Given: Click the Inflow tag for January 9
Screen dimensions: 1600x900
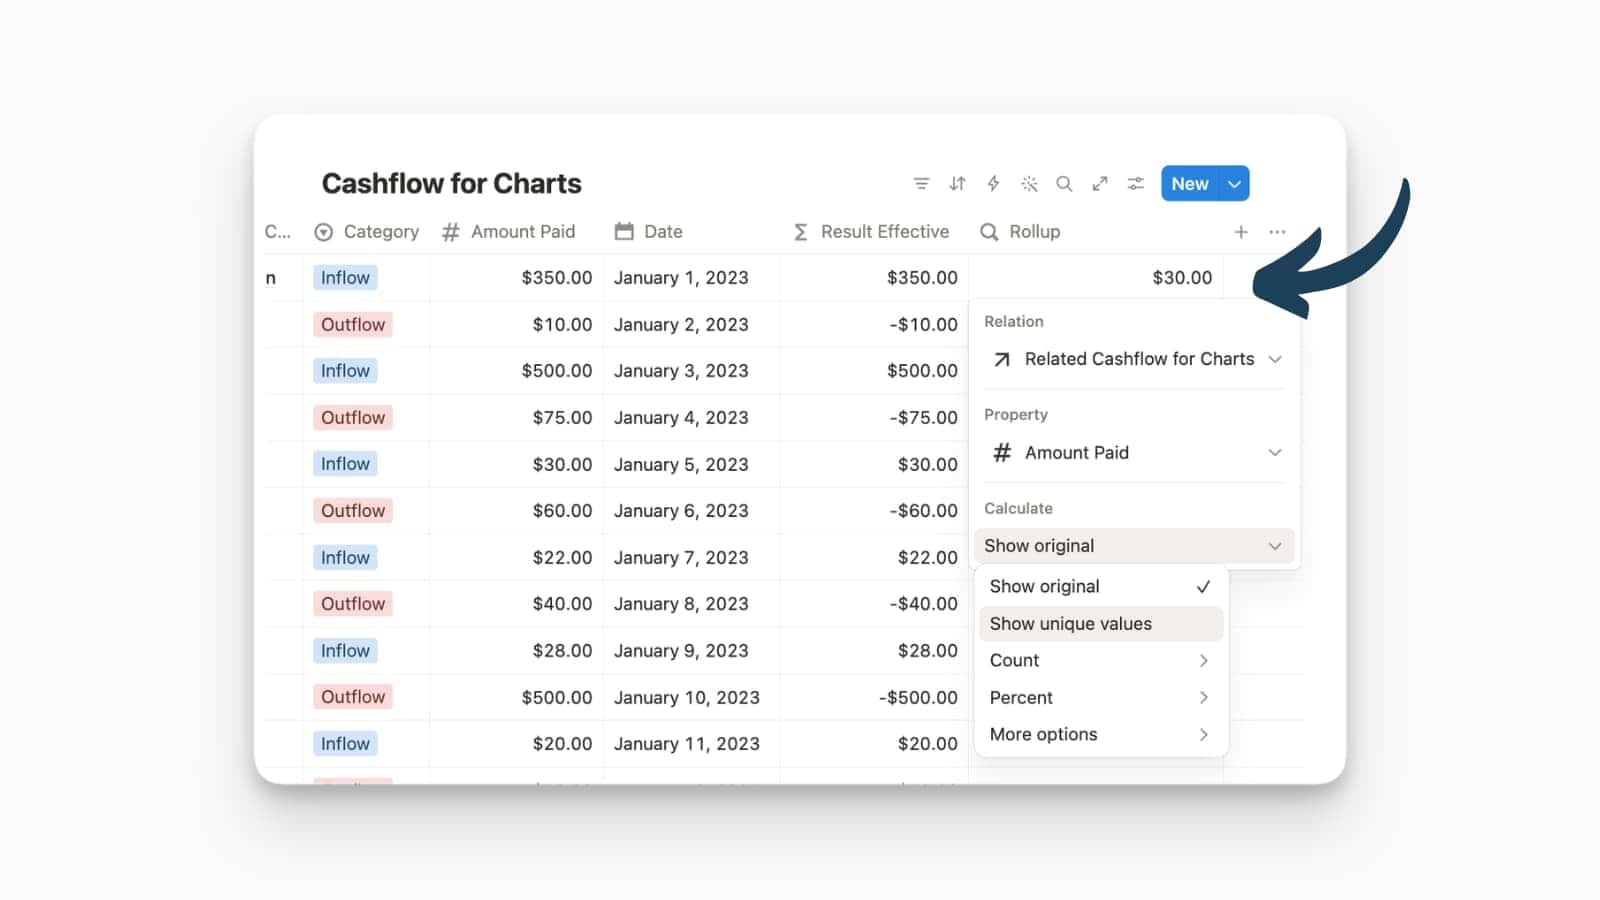Looking at the screenshot, I should pyautogui.click(x=345, y=651).
